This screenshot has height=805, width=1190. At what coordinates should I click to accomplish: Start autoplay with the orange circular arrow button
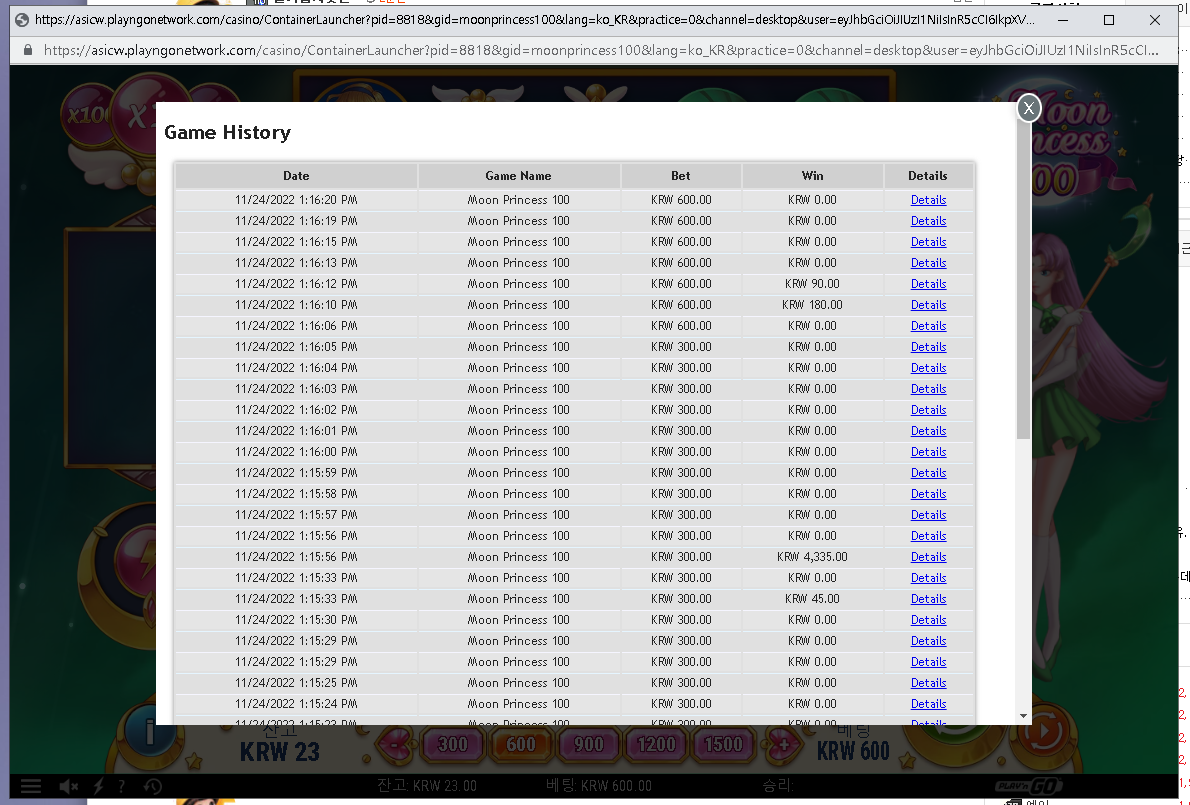click(x=1046, y=733)
